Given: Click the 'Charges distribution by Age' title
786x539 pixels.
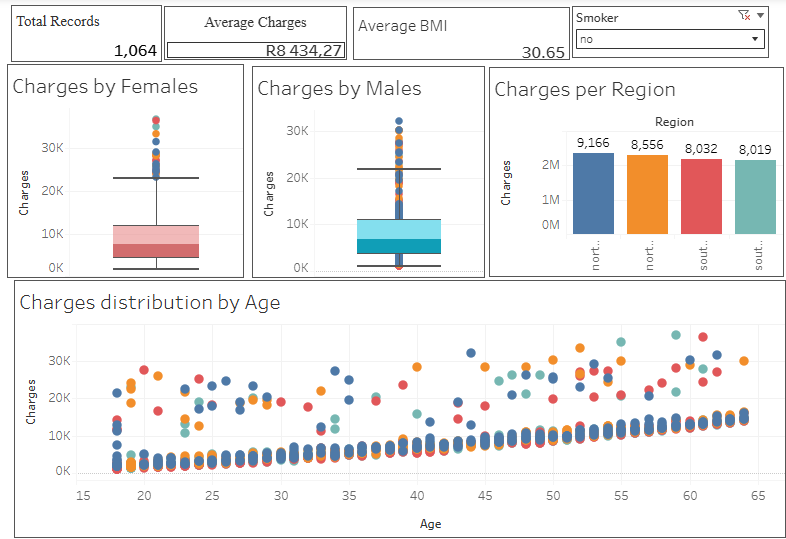Looking at the screenshot, I should [150, 302].
